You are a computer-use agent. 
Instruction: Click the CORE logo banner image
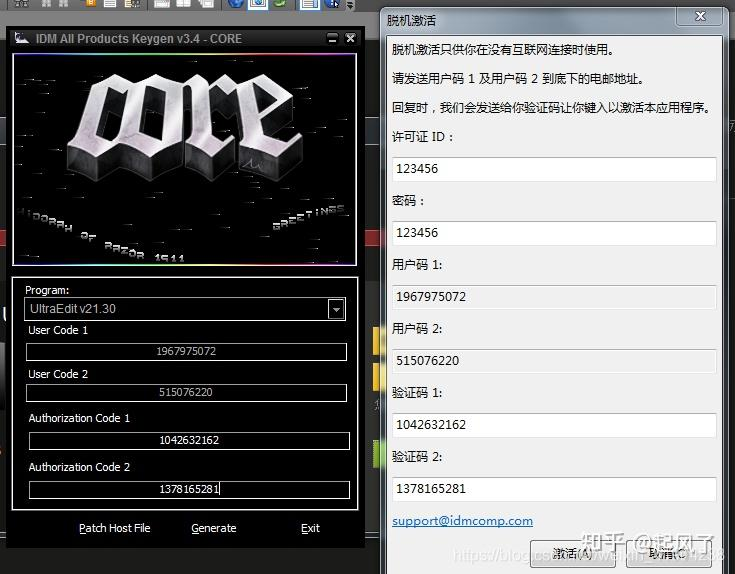pos(184,158)
